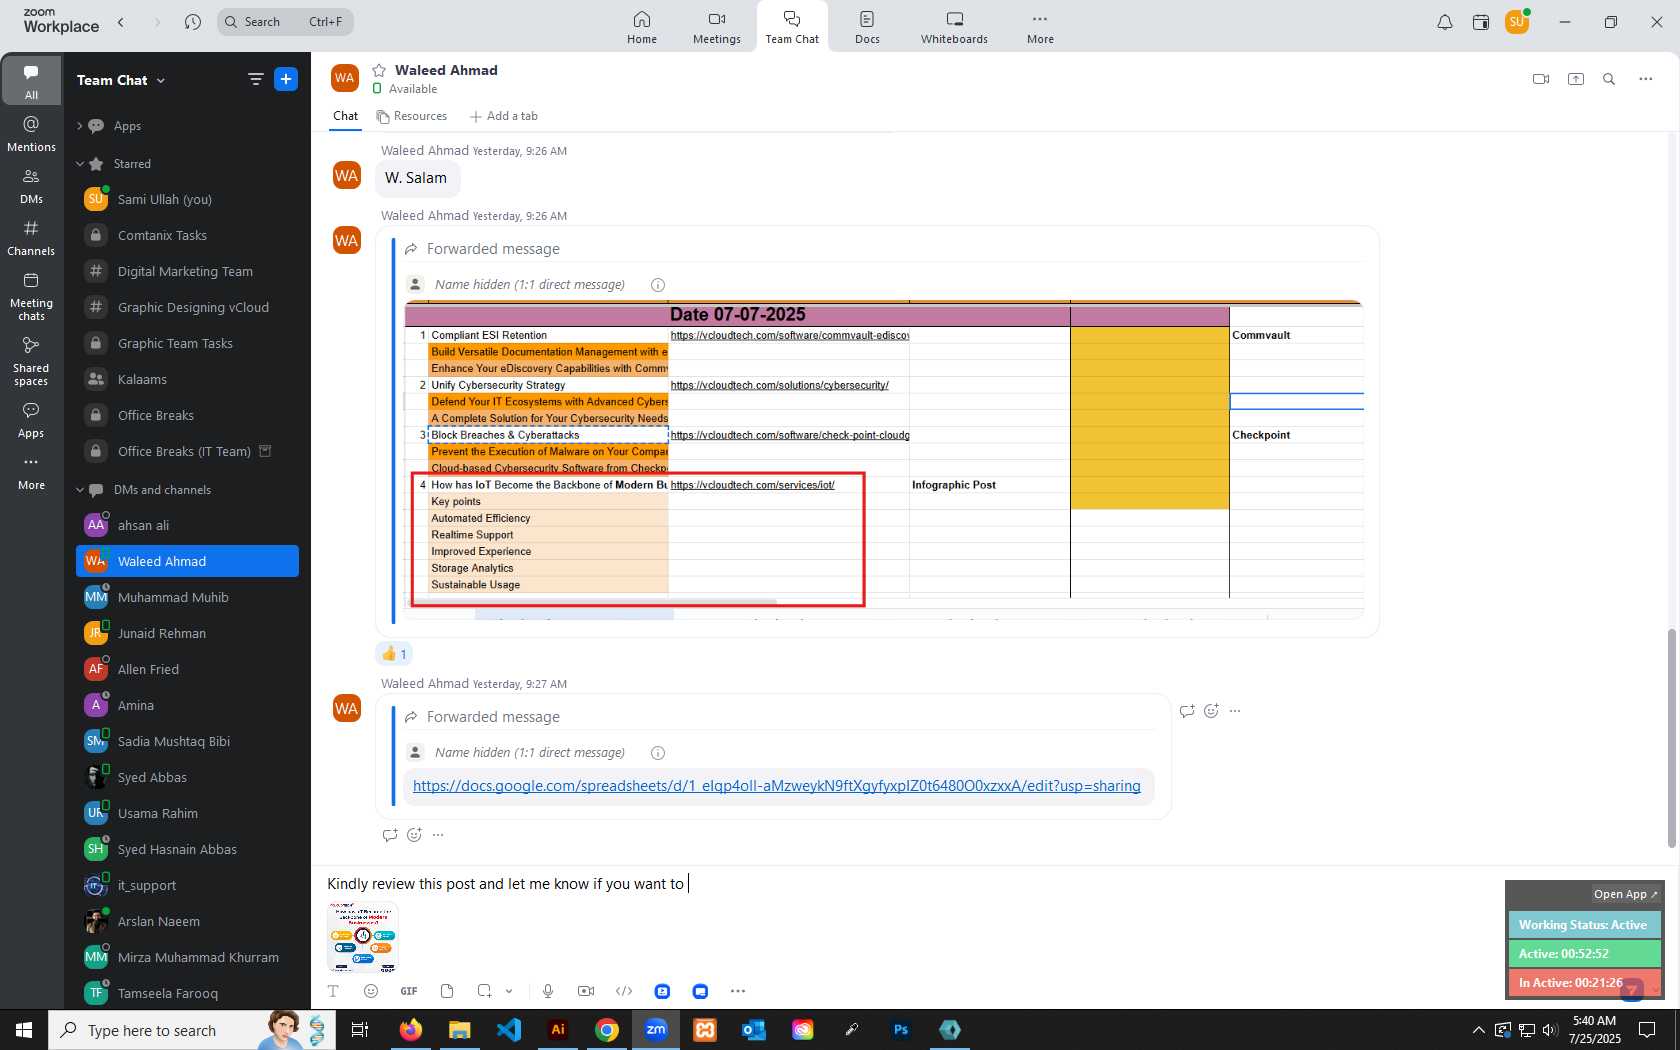Share screen to chat via header icon

(x=1576, y=79)
